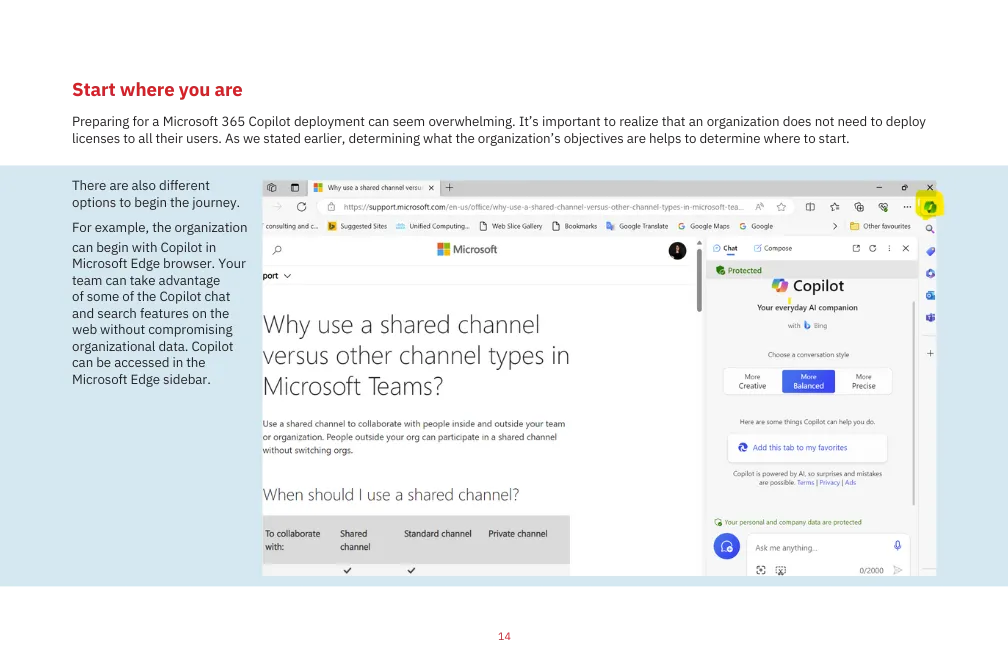The image size is (1008, 672).
Task: Click the Read aloud icon in address bar
Action: (759, 207)
